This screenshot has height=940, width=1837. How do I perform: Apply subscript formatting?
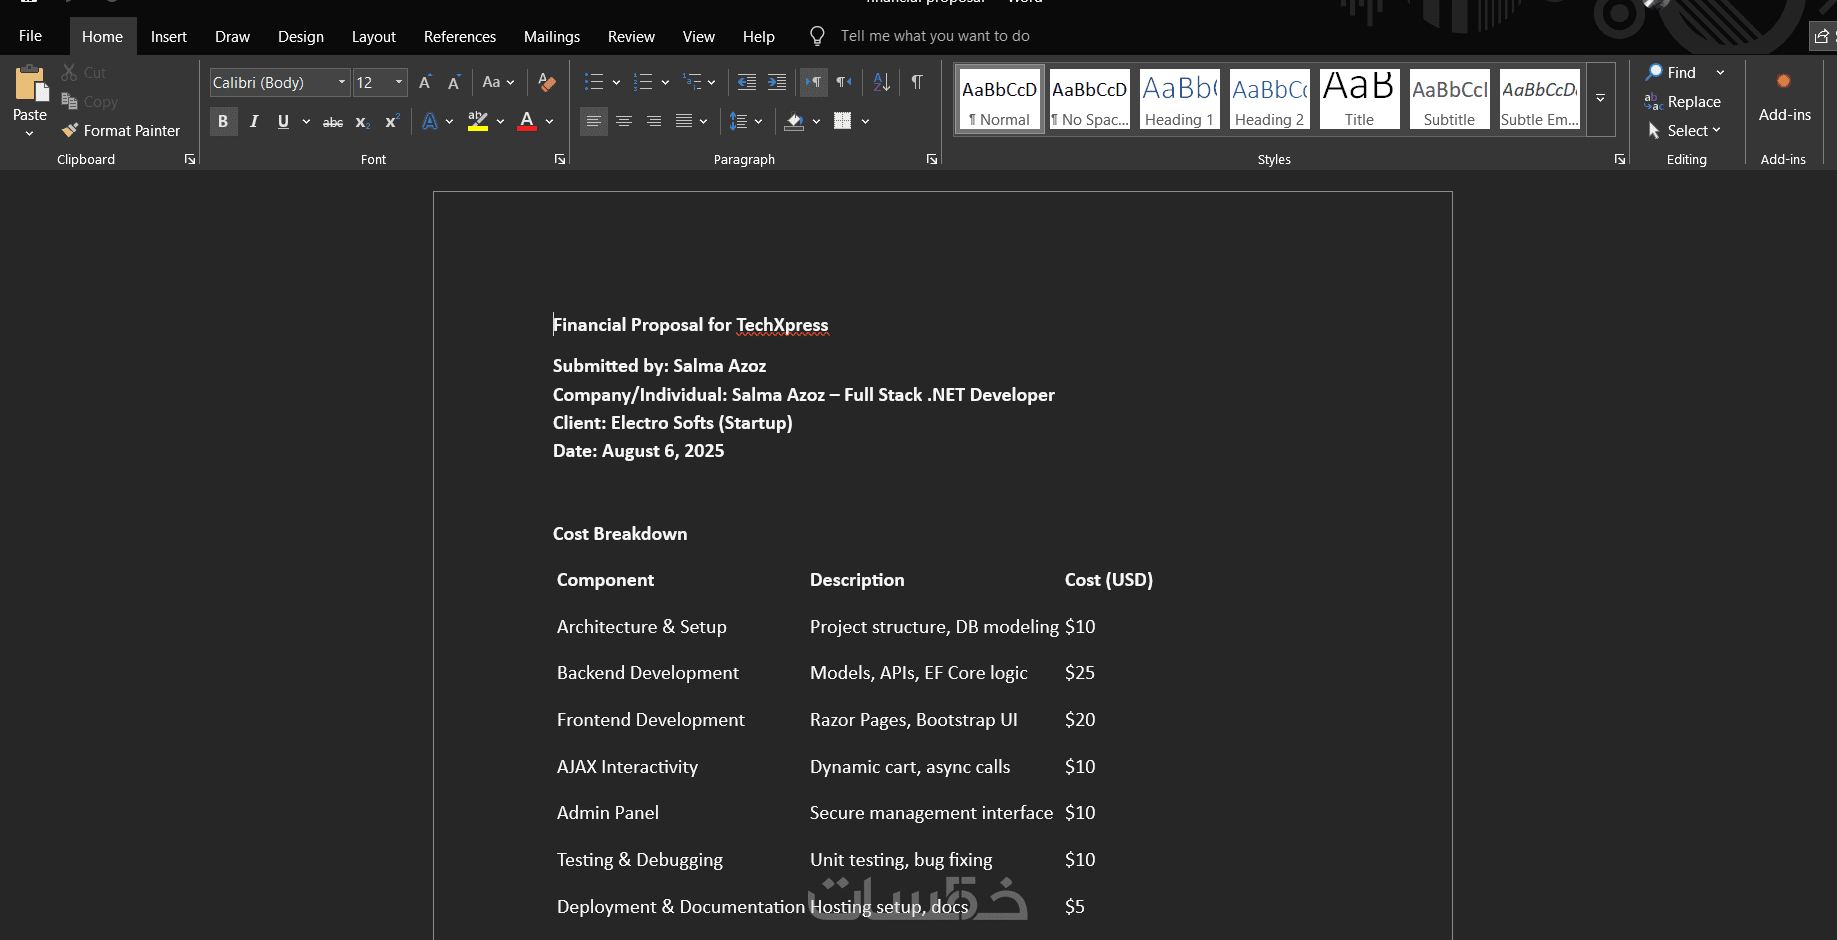363,122
